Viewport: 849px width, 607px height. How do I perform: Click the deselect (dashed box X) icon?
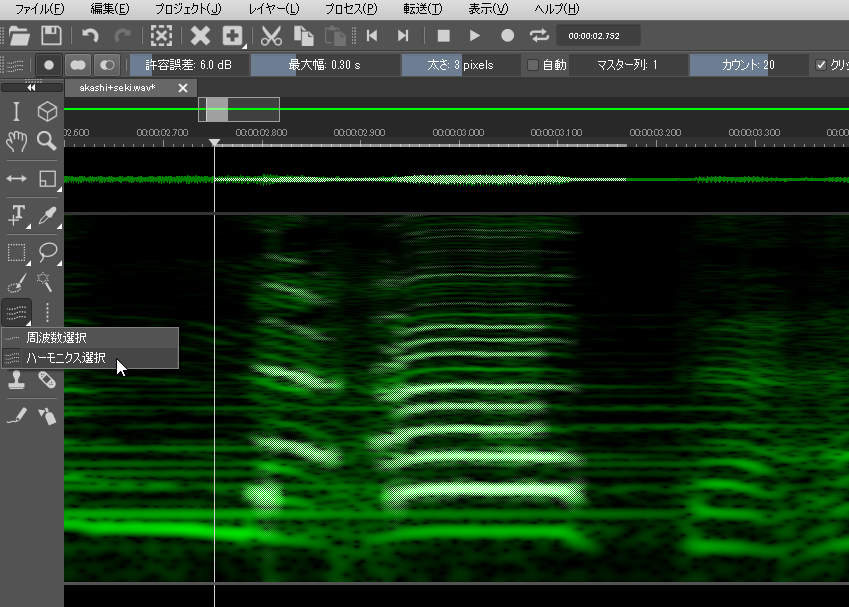click(161, 36)
